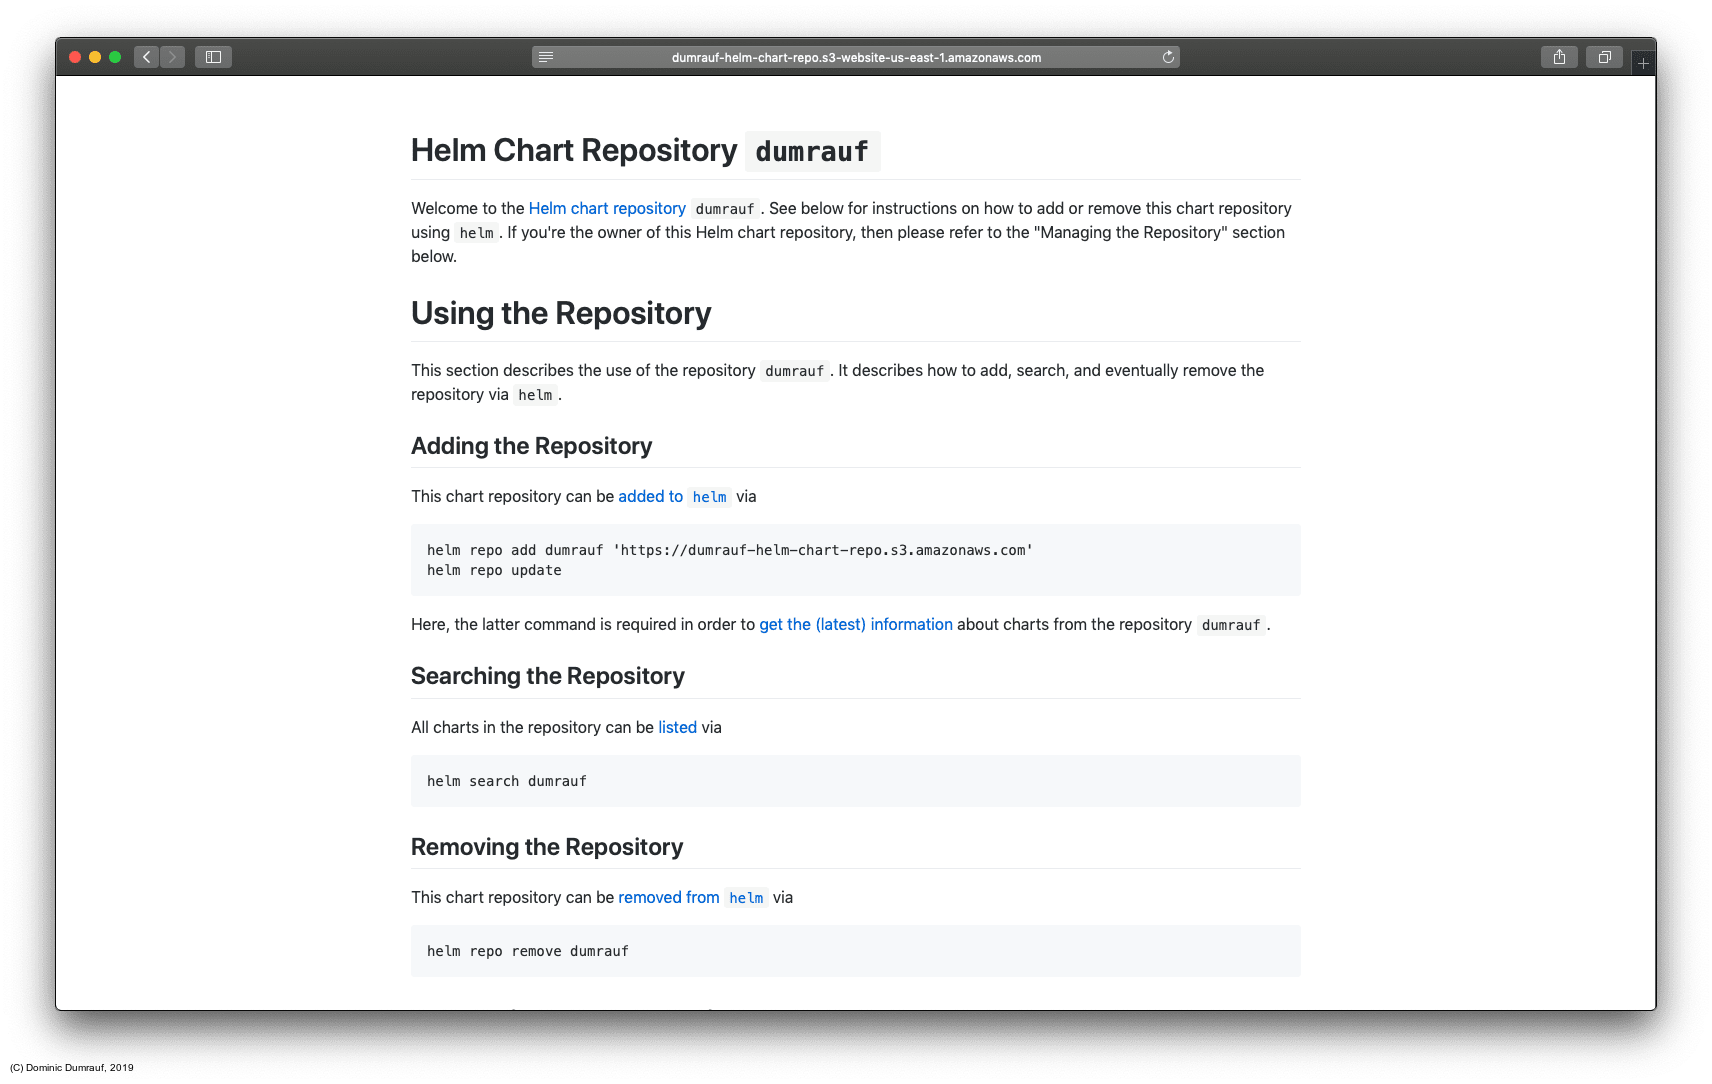The image size is (1712, 1084).
Task: Open a new tab
Action: click(1643, 61)
